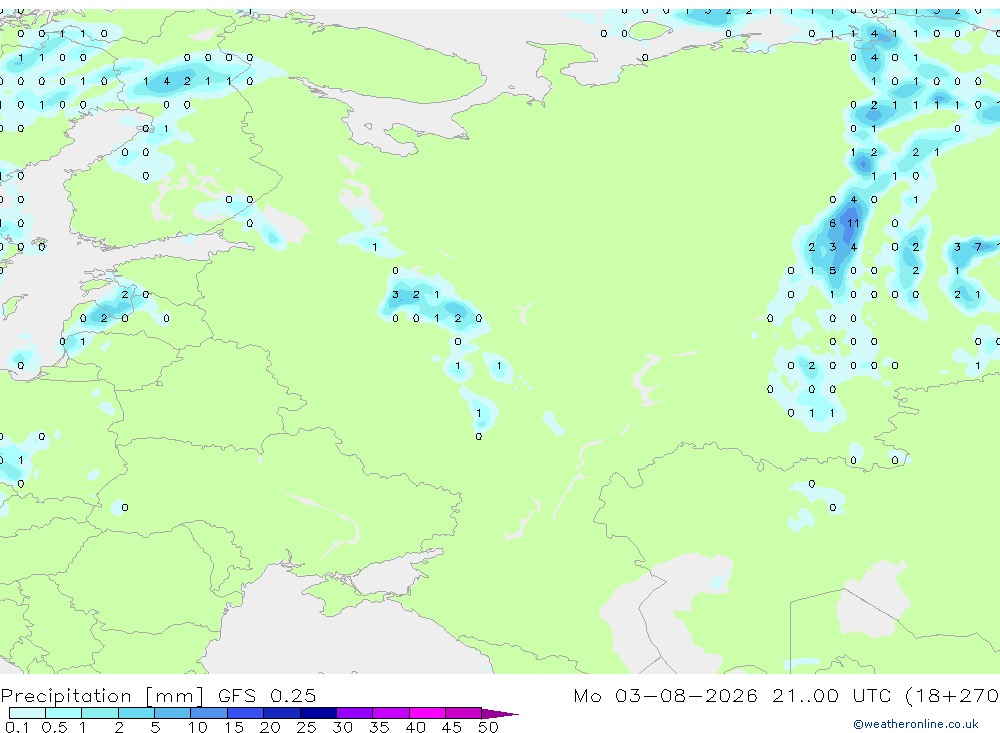Pick the 20–25 mm dark blue legend swatch
This screenshot has width=1000, height=733.
coord(282,713)
